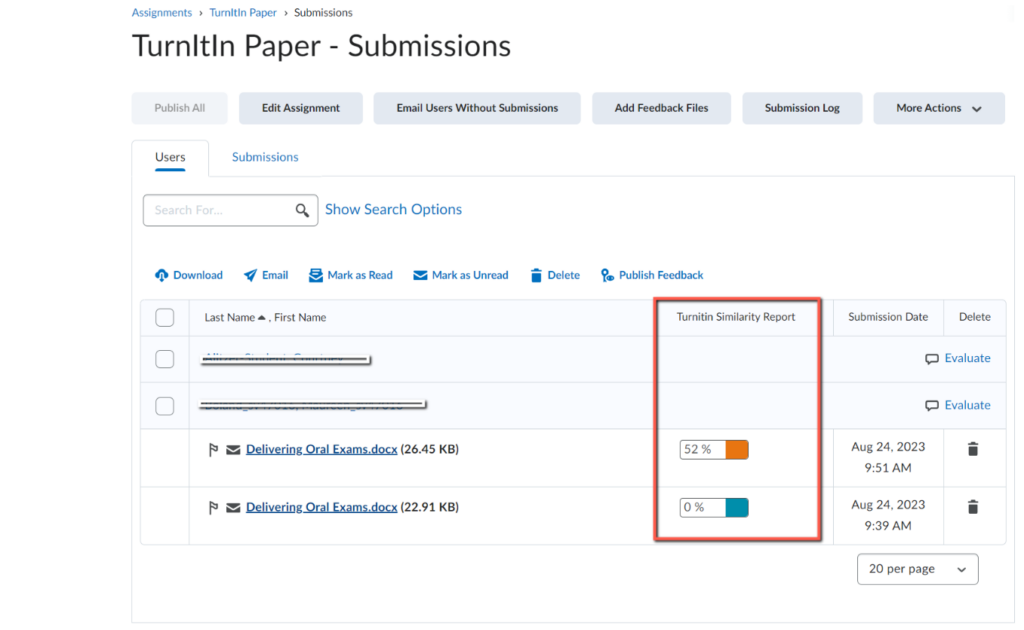Image resolution: width=1024 pixels, height=630 pixels.
Task: Flag the first Delivering Oral Exams submission
Action: tap(214, 448)
